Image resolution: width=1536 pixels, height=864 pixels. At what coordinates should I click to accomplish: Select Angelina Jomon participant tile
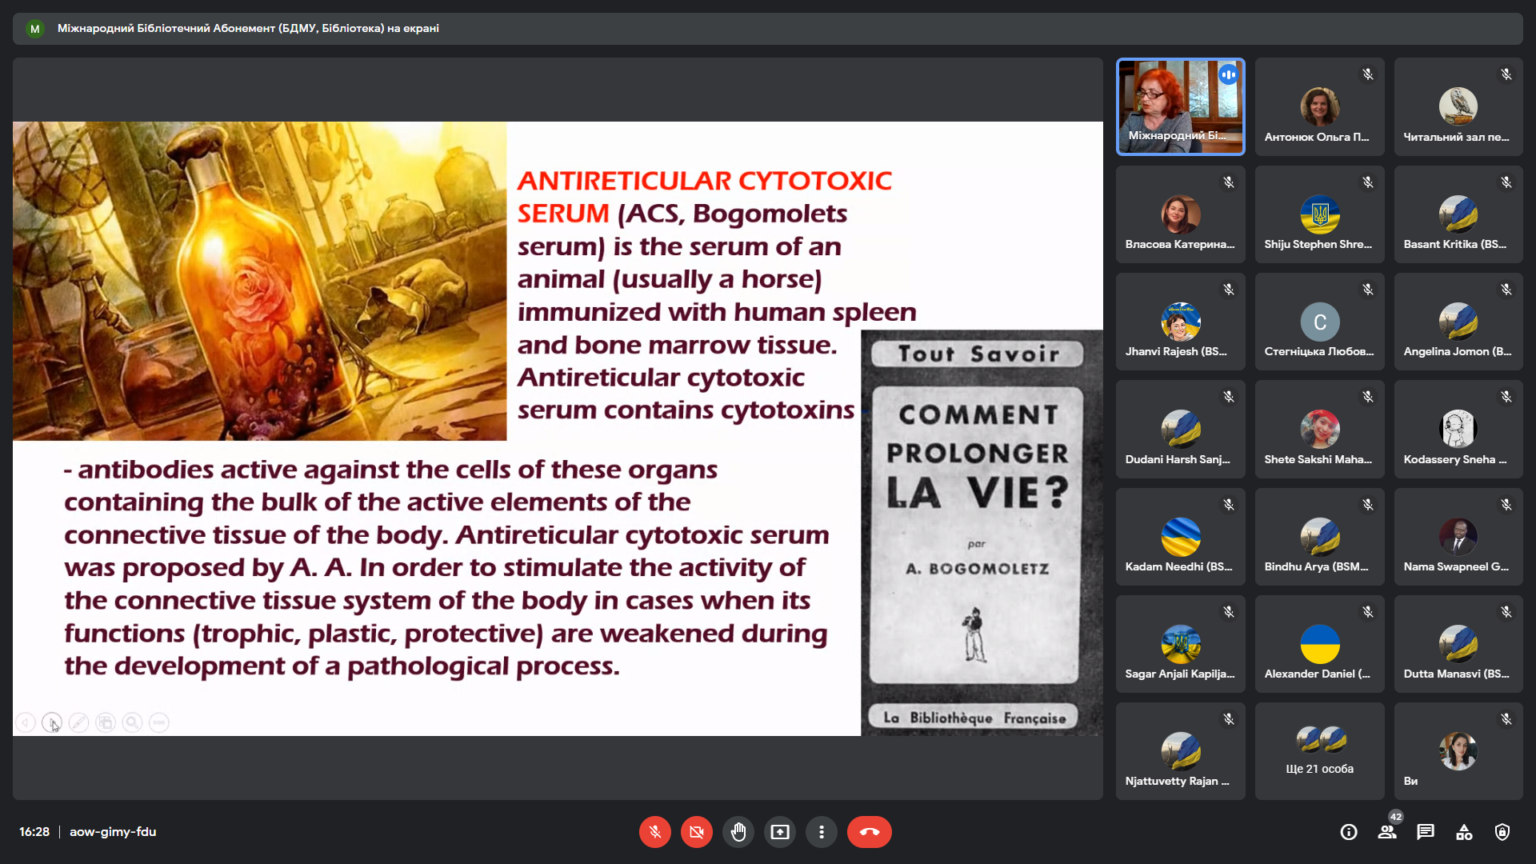click(x=1459, y=322)
